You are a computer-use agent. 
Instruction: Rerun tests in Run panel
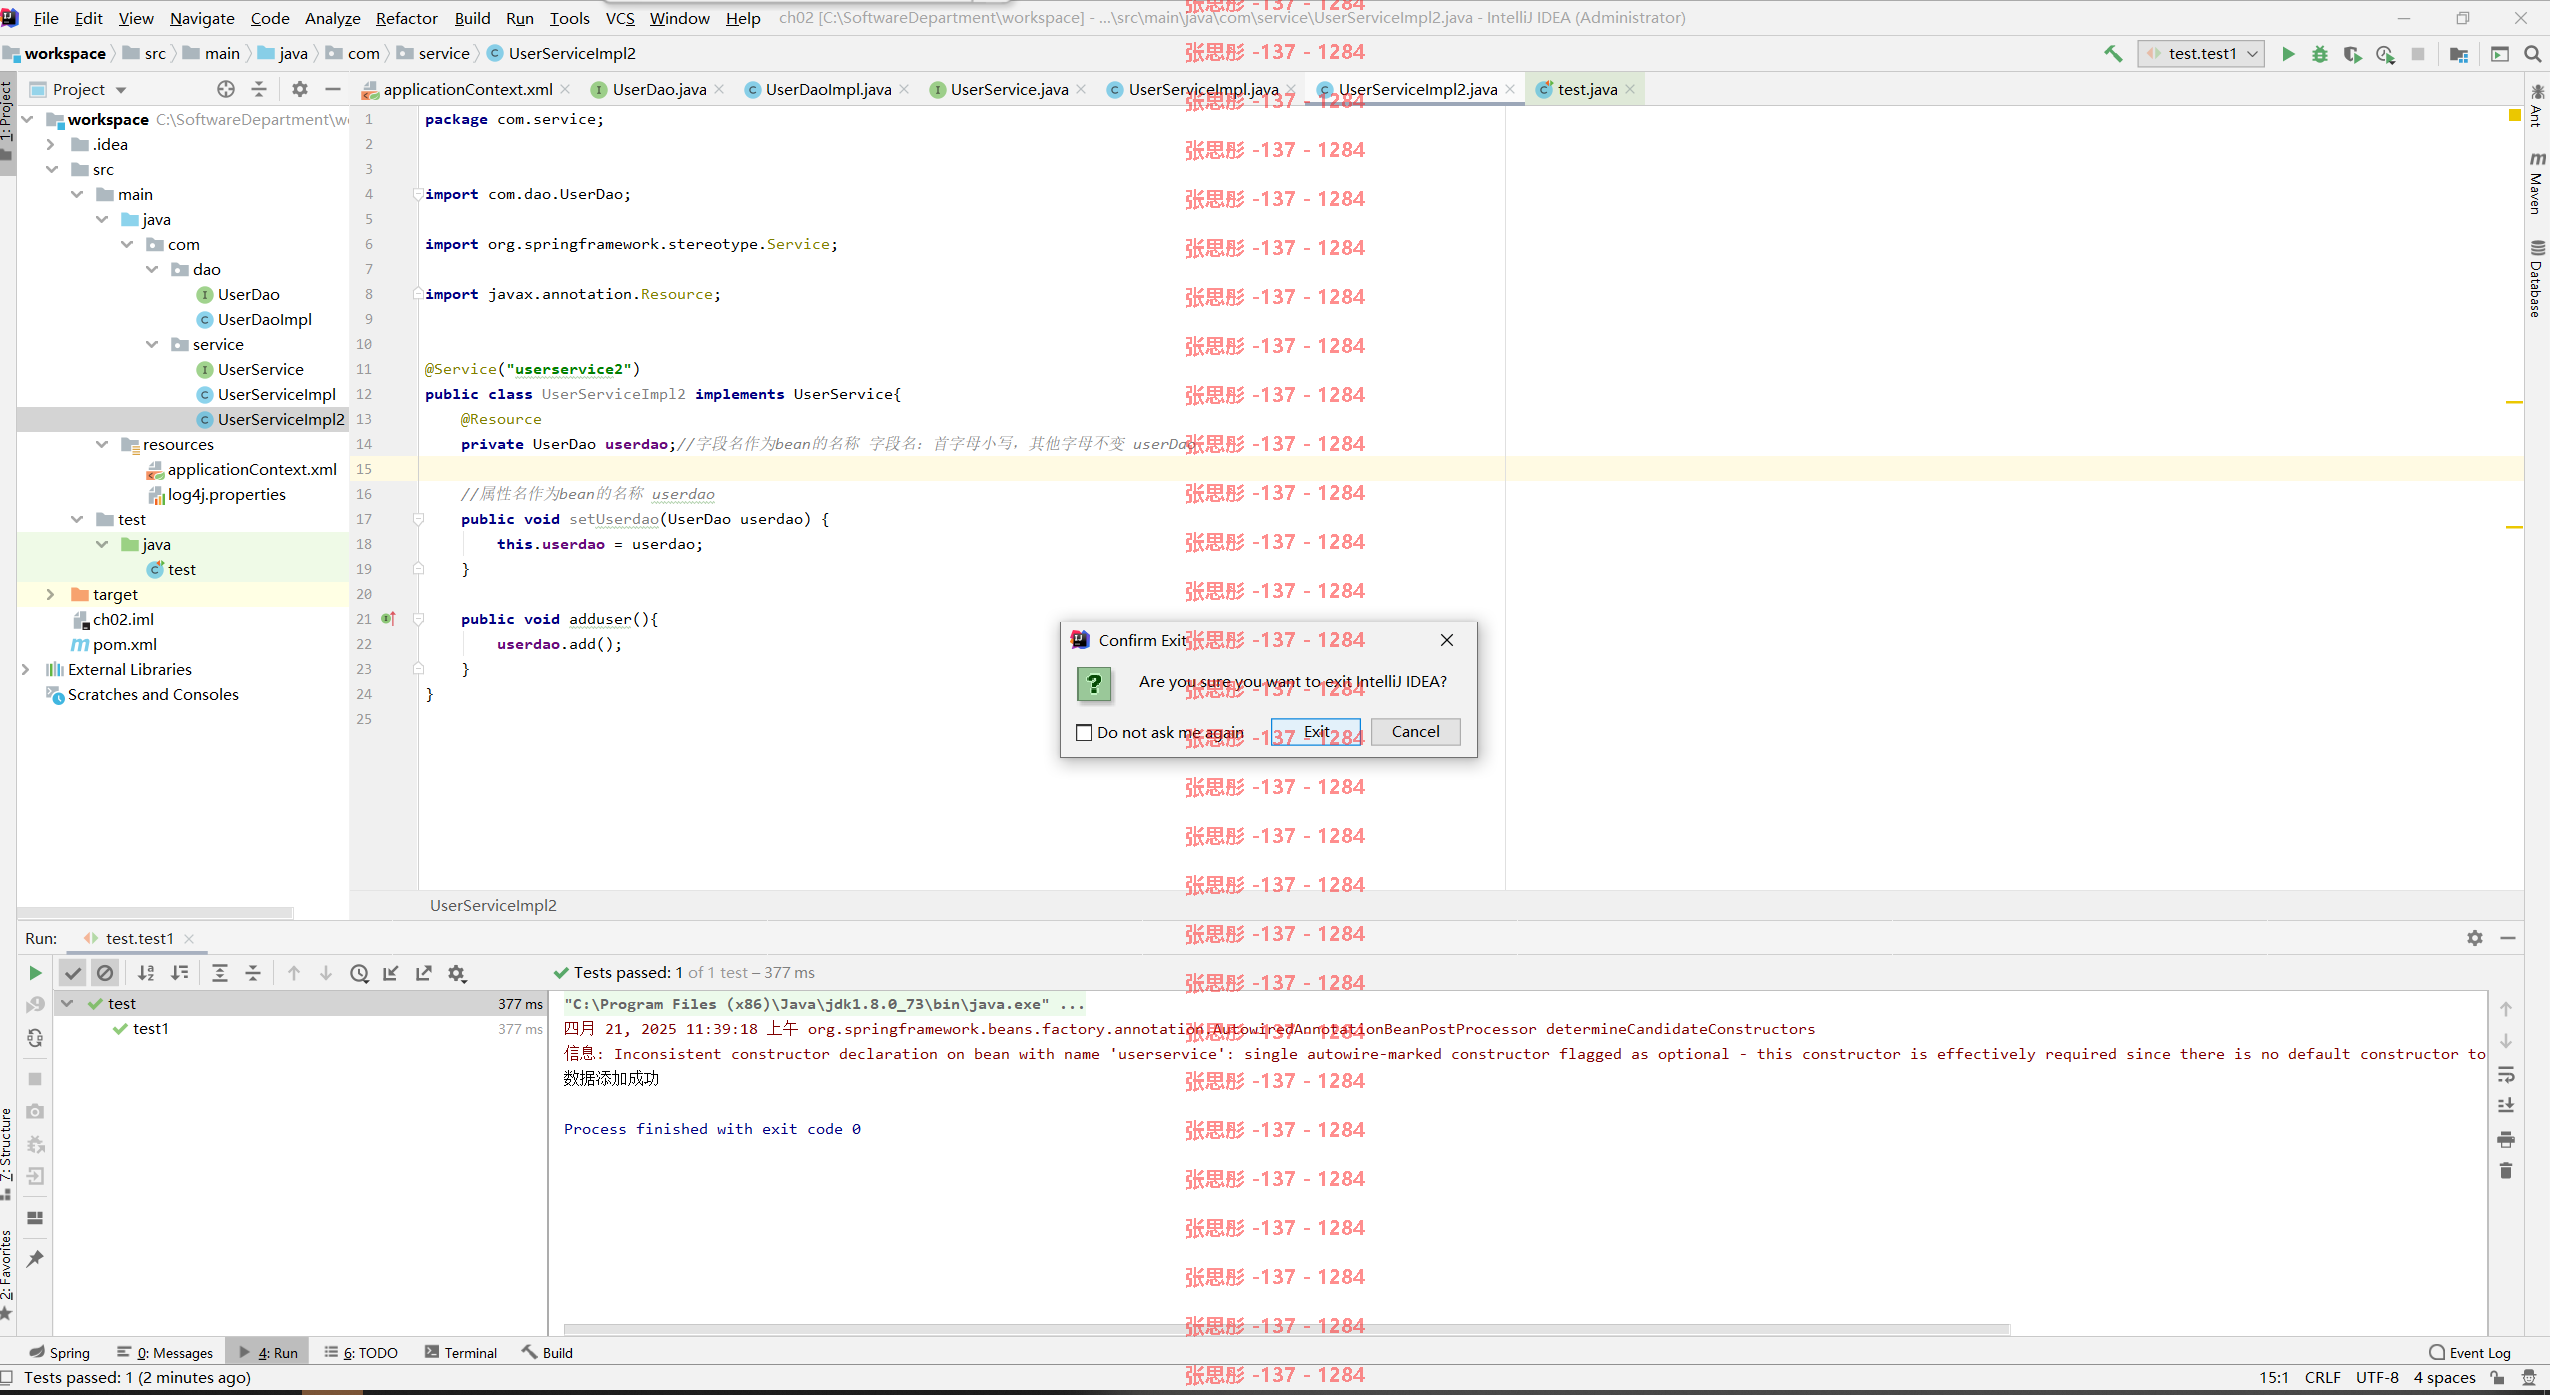click(x=35, y=973)
